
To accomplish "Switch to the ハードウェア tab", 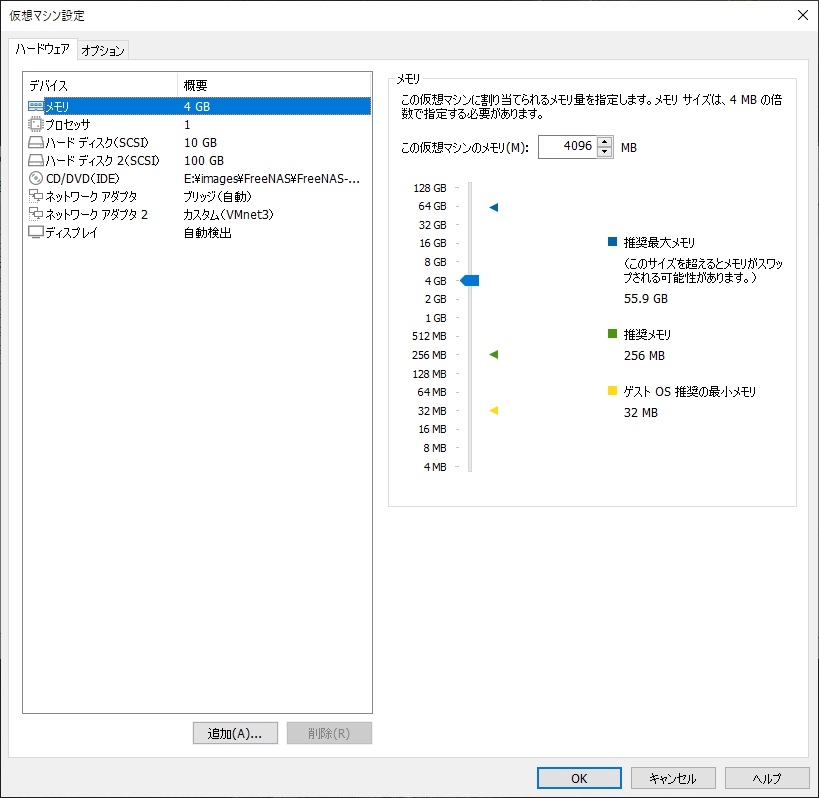I will click(x=42, y=49).
